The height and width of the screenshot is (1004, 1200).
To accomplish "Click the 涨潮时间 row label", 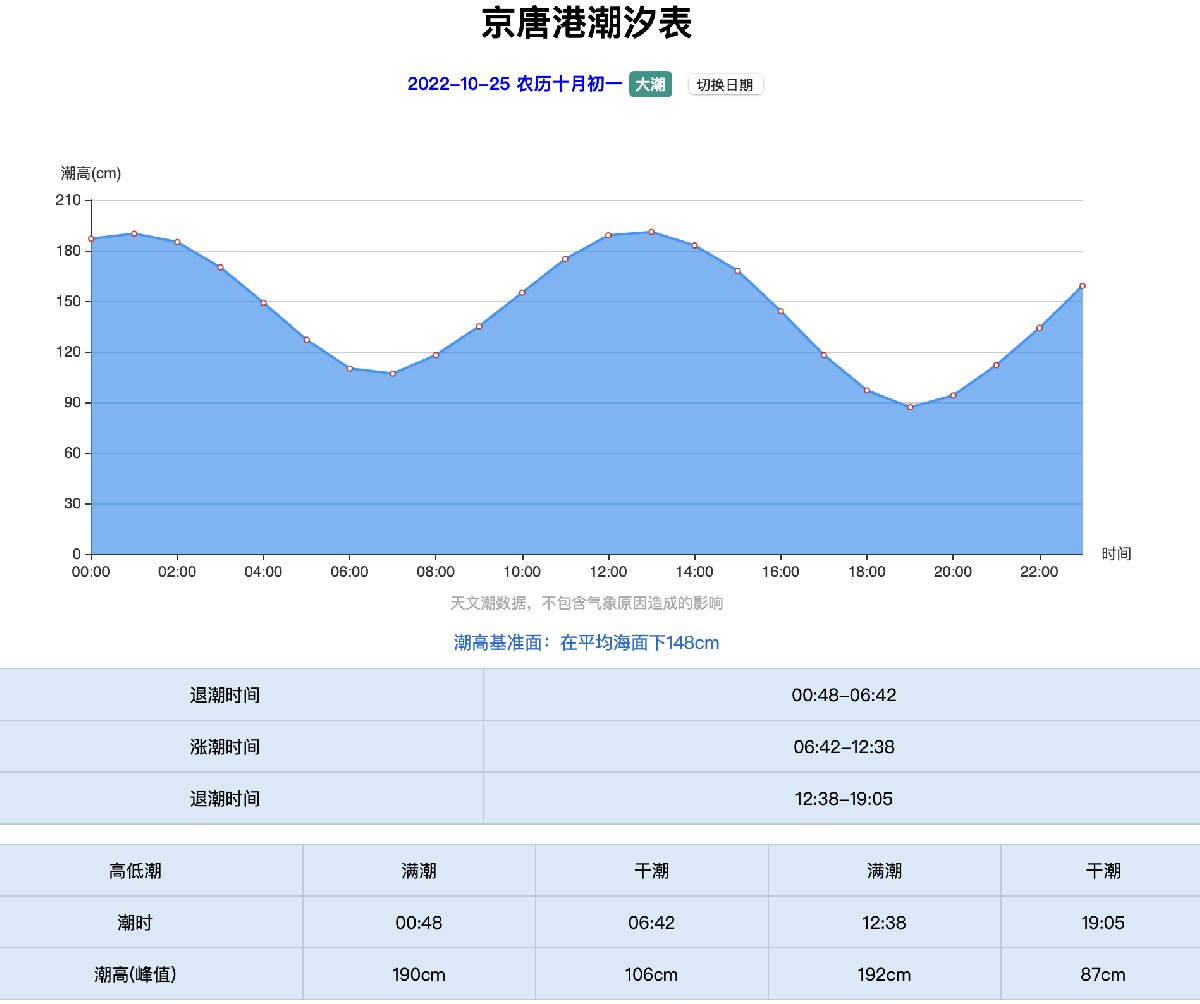I will tap(225, 747).
